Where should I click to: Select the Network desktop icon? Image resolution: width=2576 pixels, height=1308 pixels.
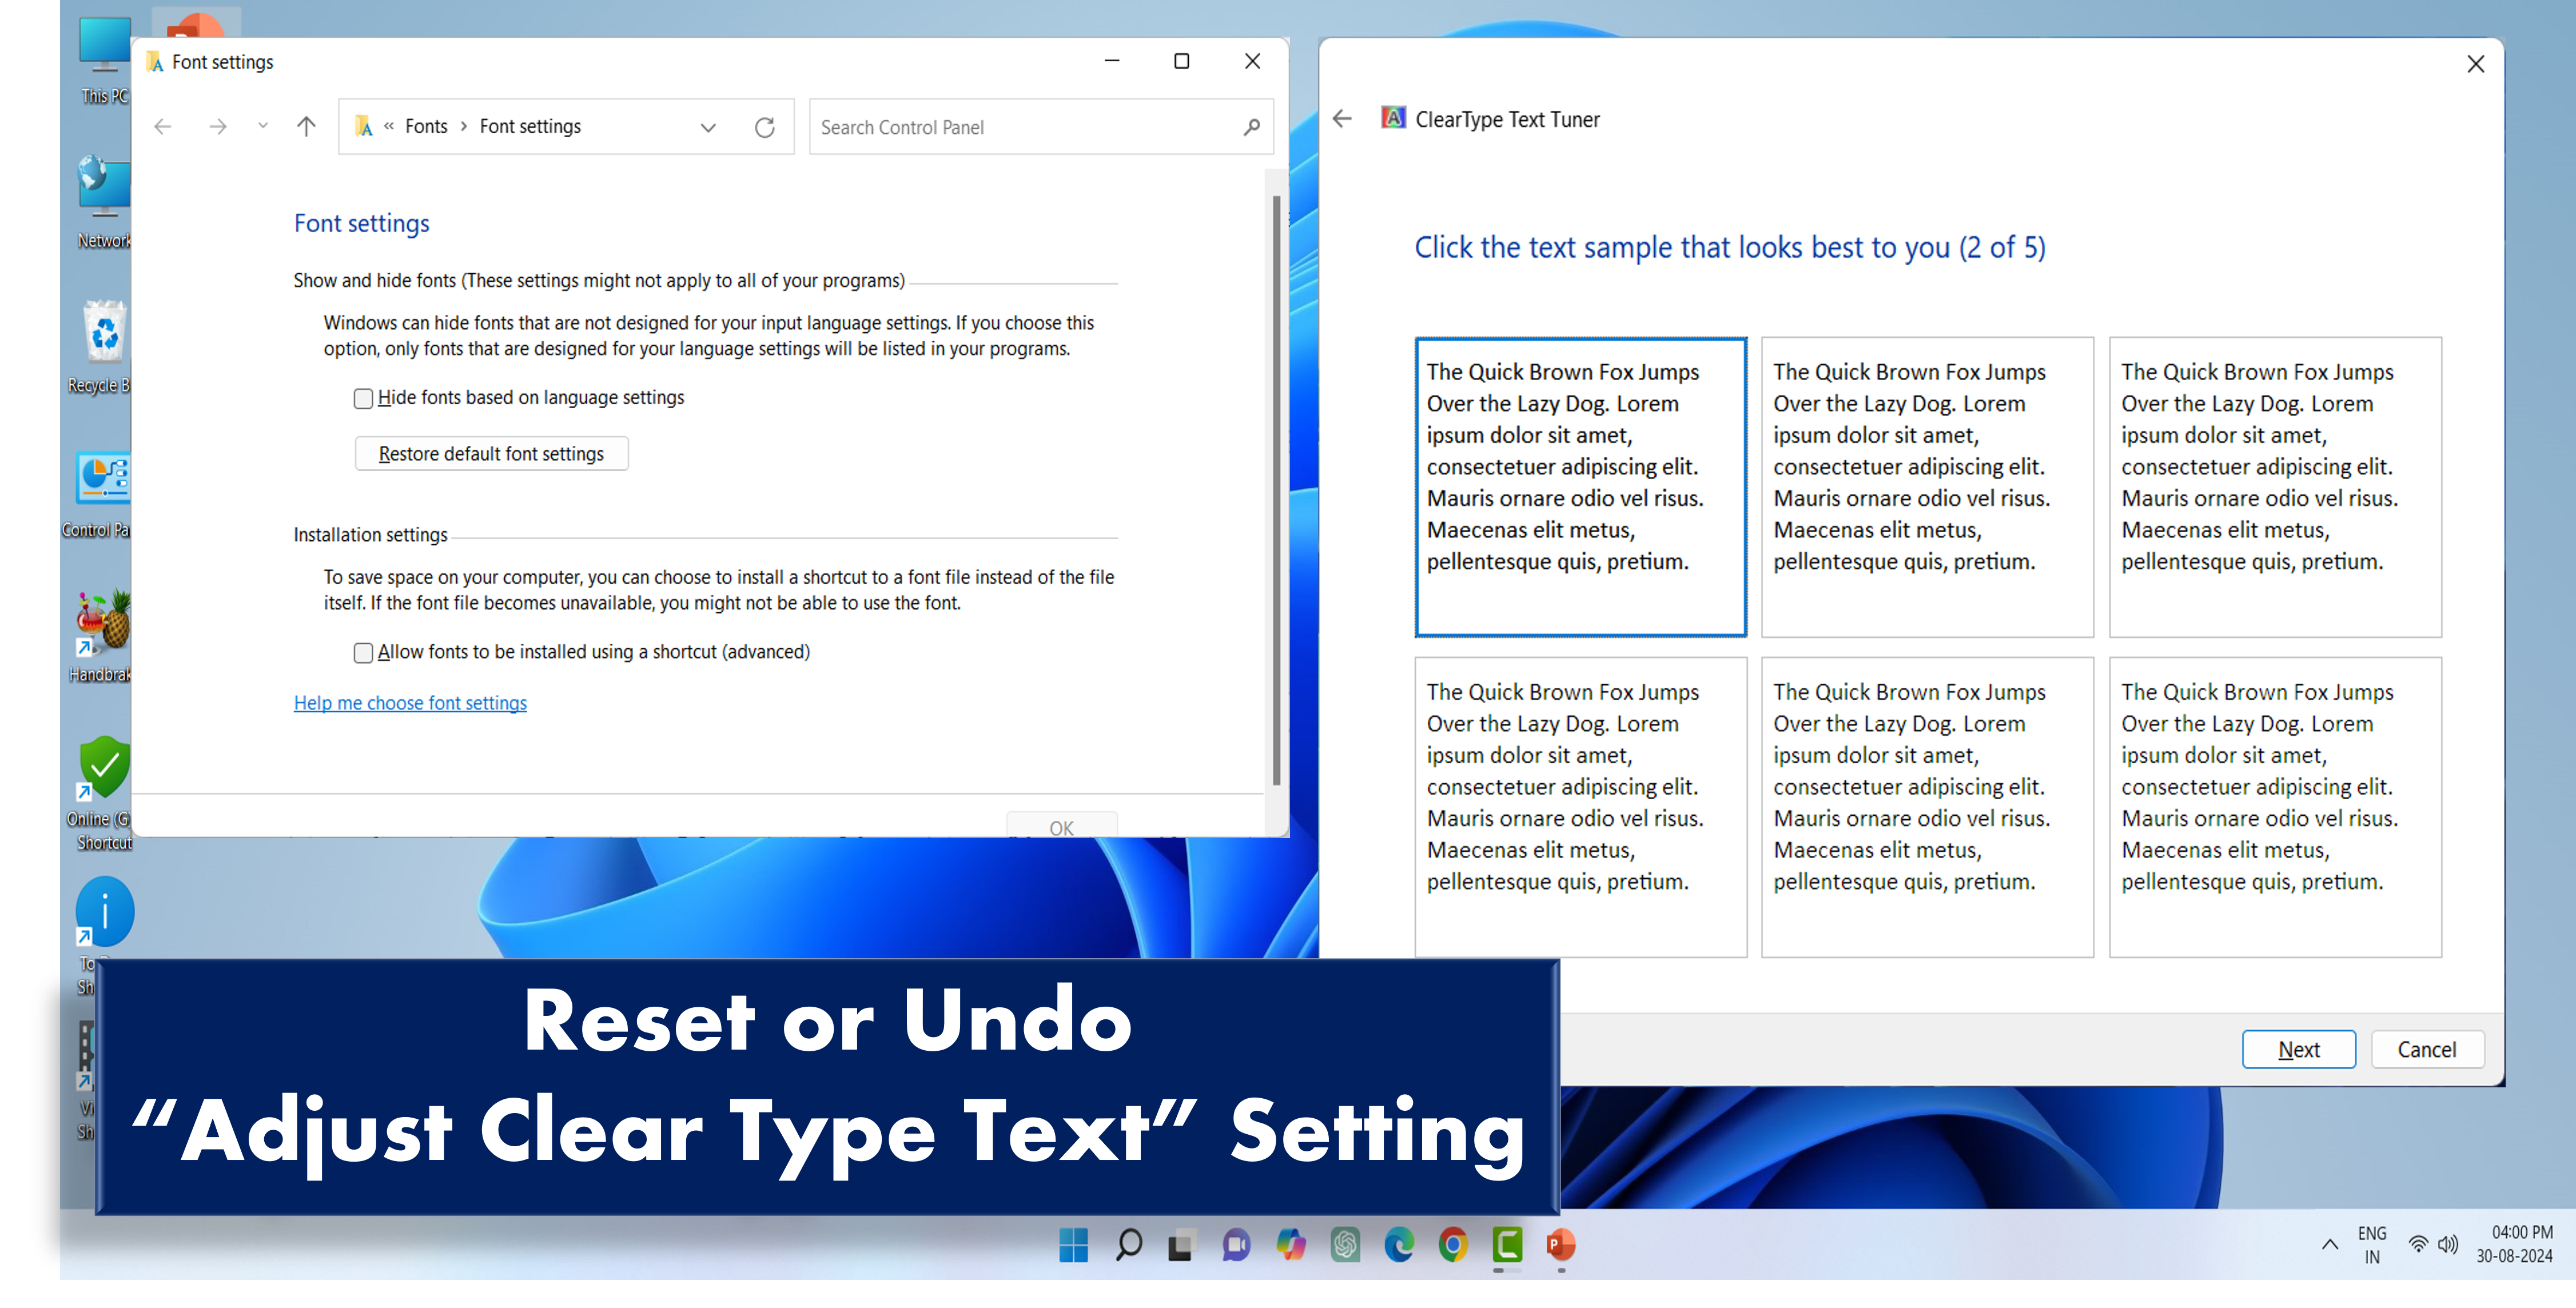[104, 202]
